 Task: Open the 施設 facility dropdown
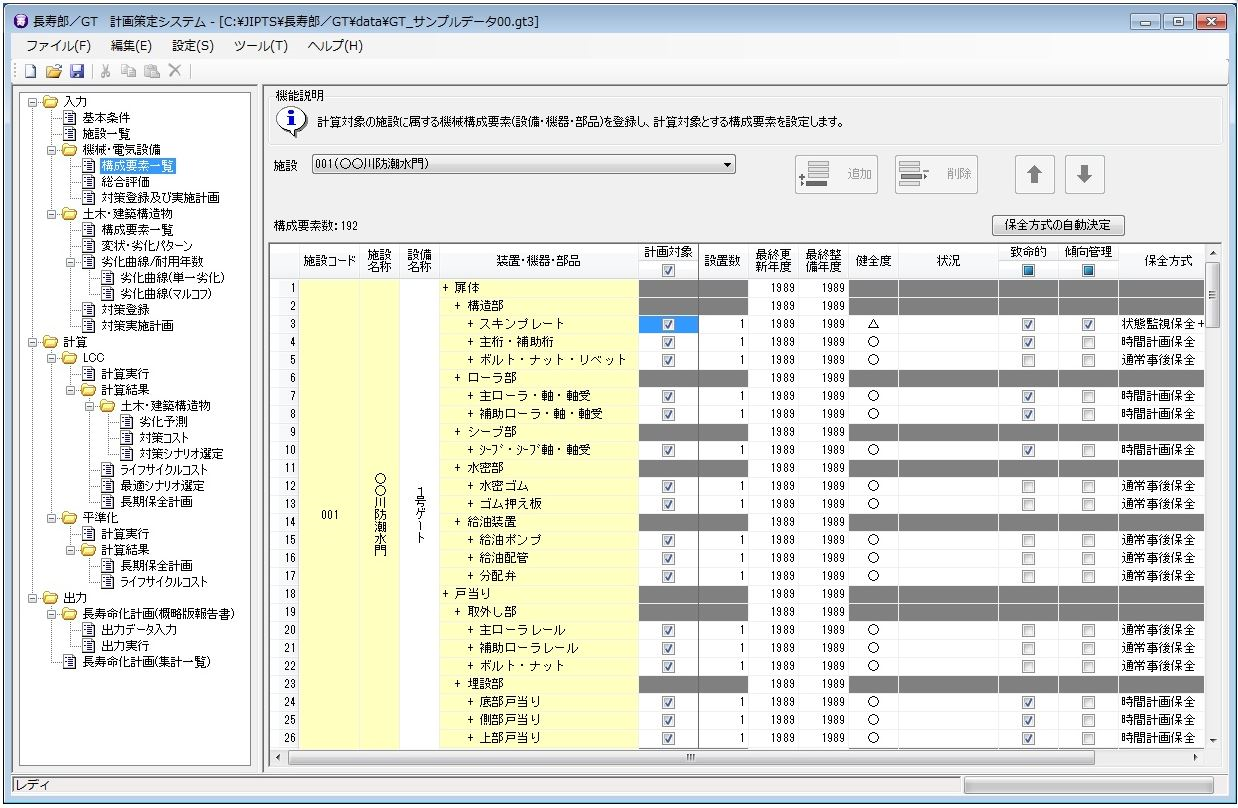[x=727, y=164]
